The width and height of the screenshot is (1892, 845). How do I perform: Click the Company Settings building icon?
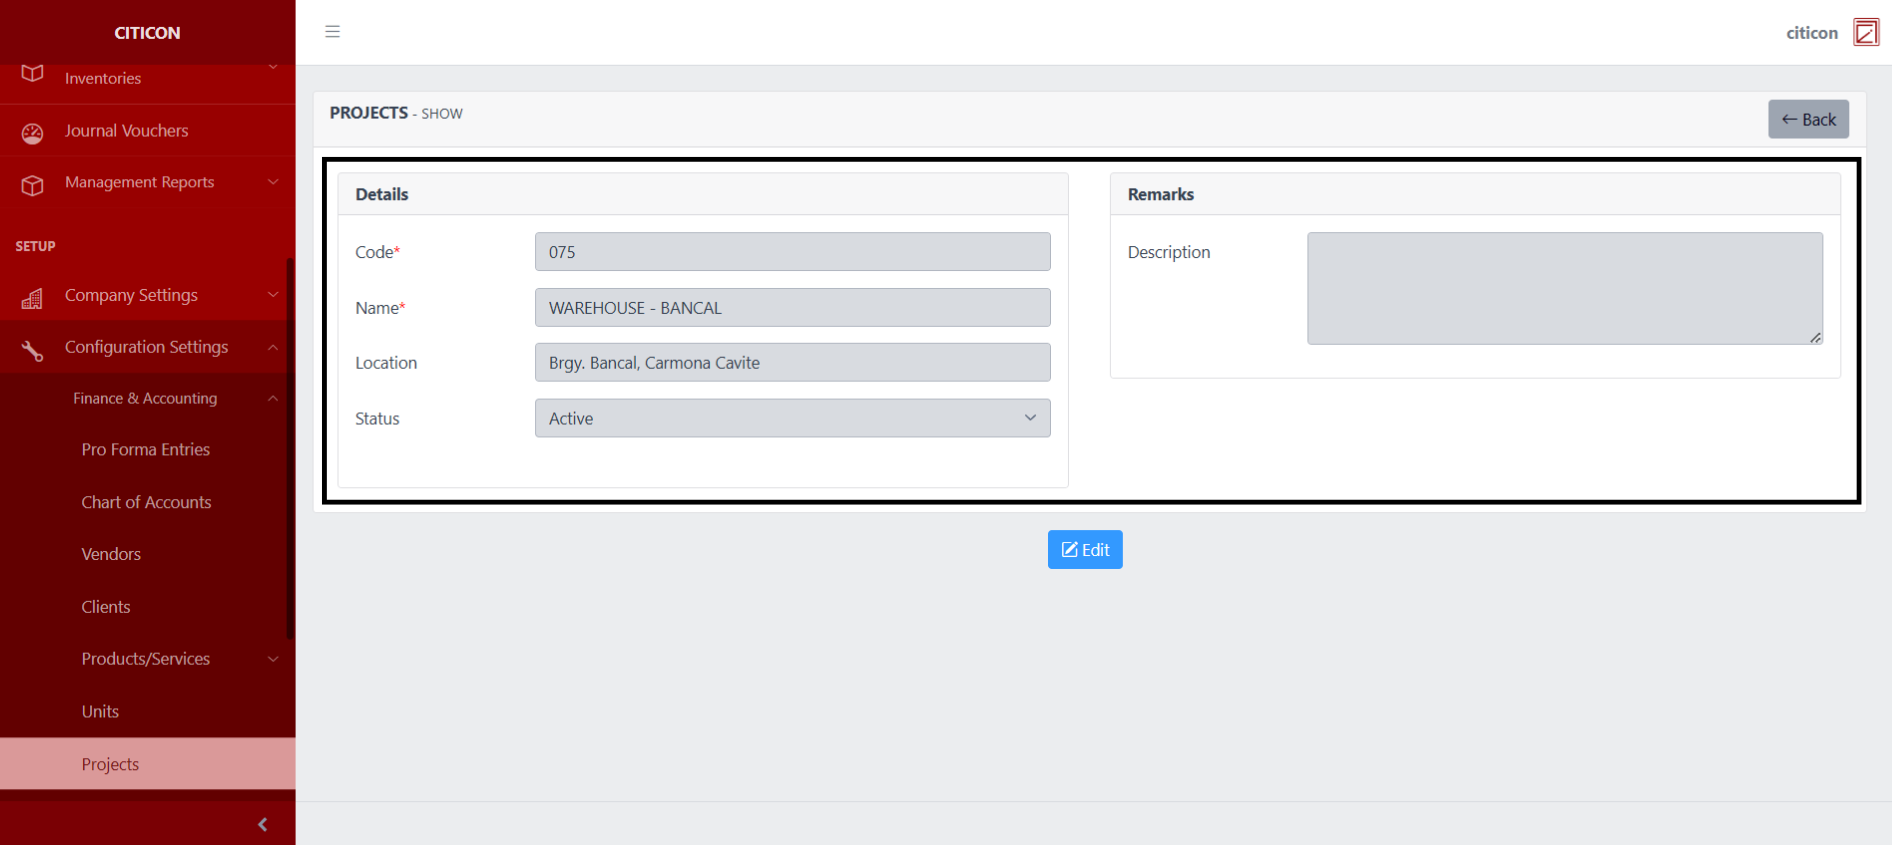click(x=32, y=298)
